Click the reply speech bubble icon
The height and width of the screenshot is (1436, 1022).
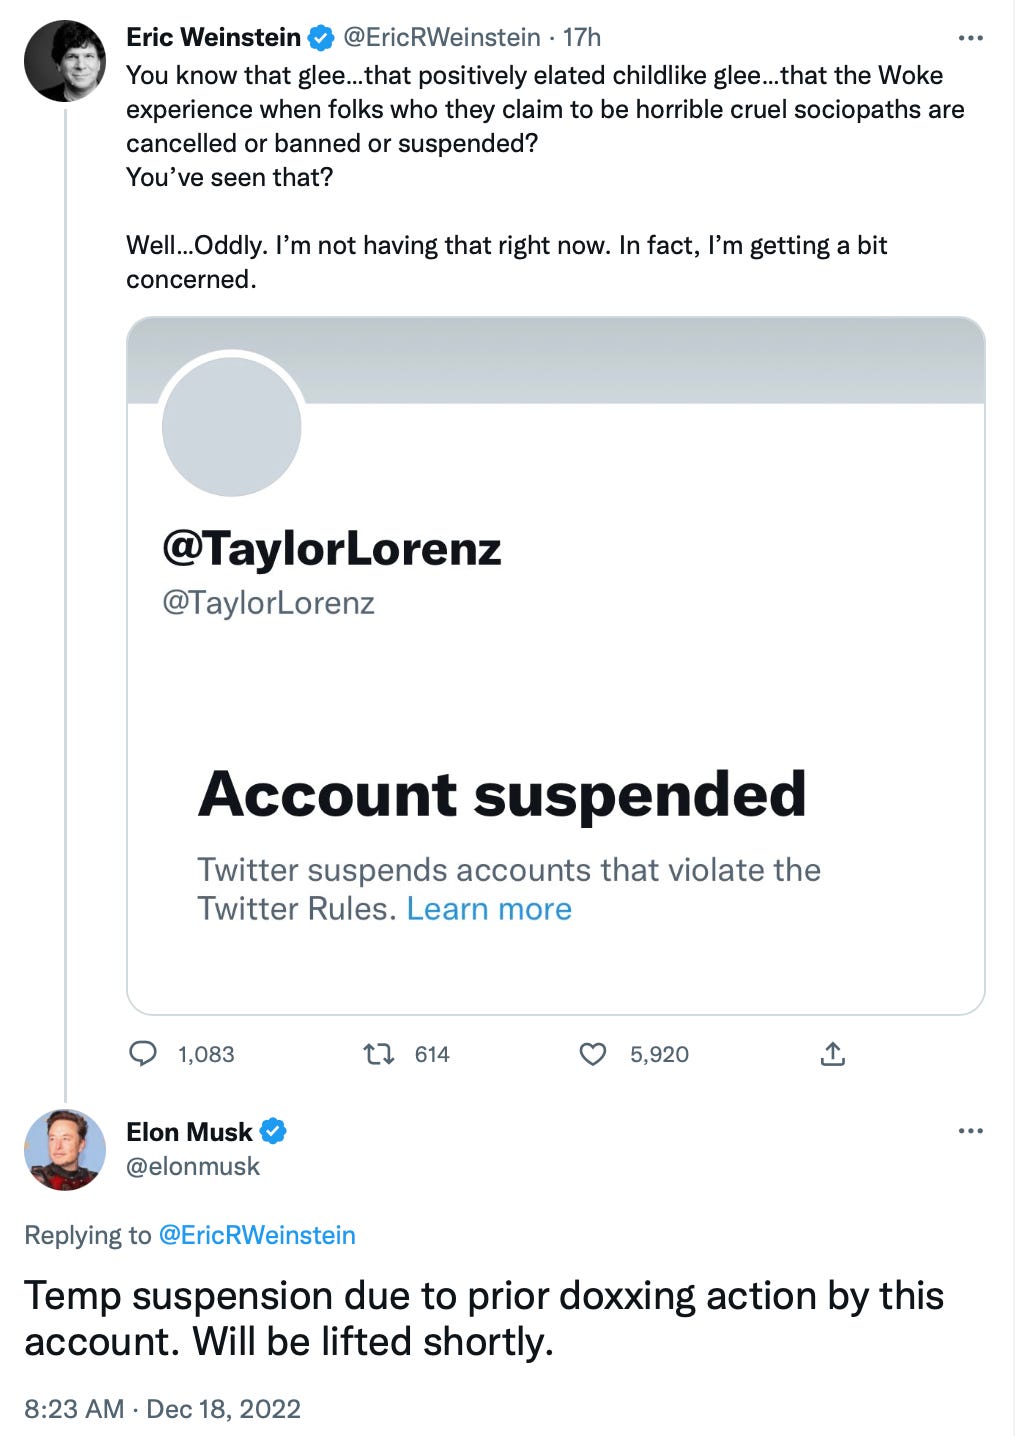coord(144,1053)
